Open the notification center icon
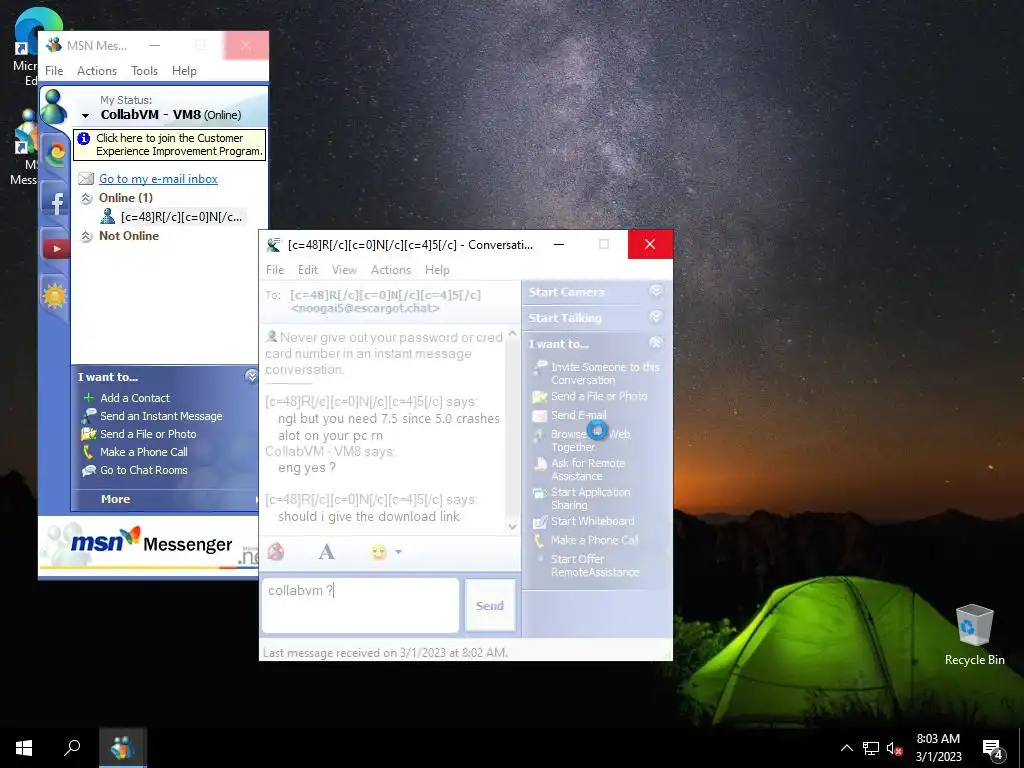The image size is (1024, 768). click(x=993, y=748)
